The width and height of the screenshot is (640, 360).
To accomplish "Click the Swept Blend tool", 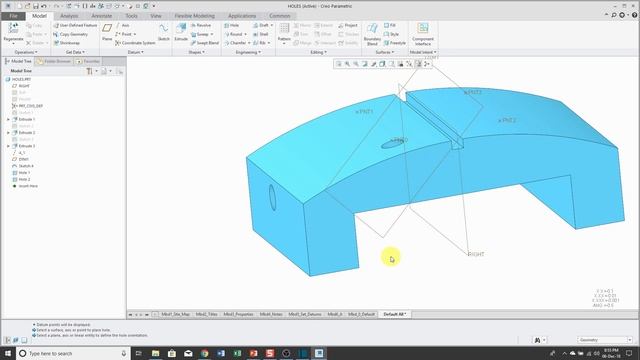I will pyautogui.click(x=205, y=43).
